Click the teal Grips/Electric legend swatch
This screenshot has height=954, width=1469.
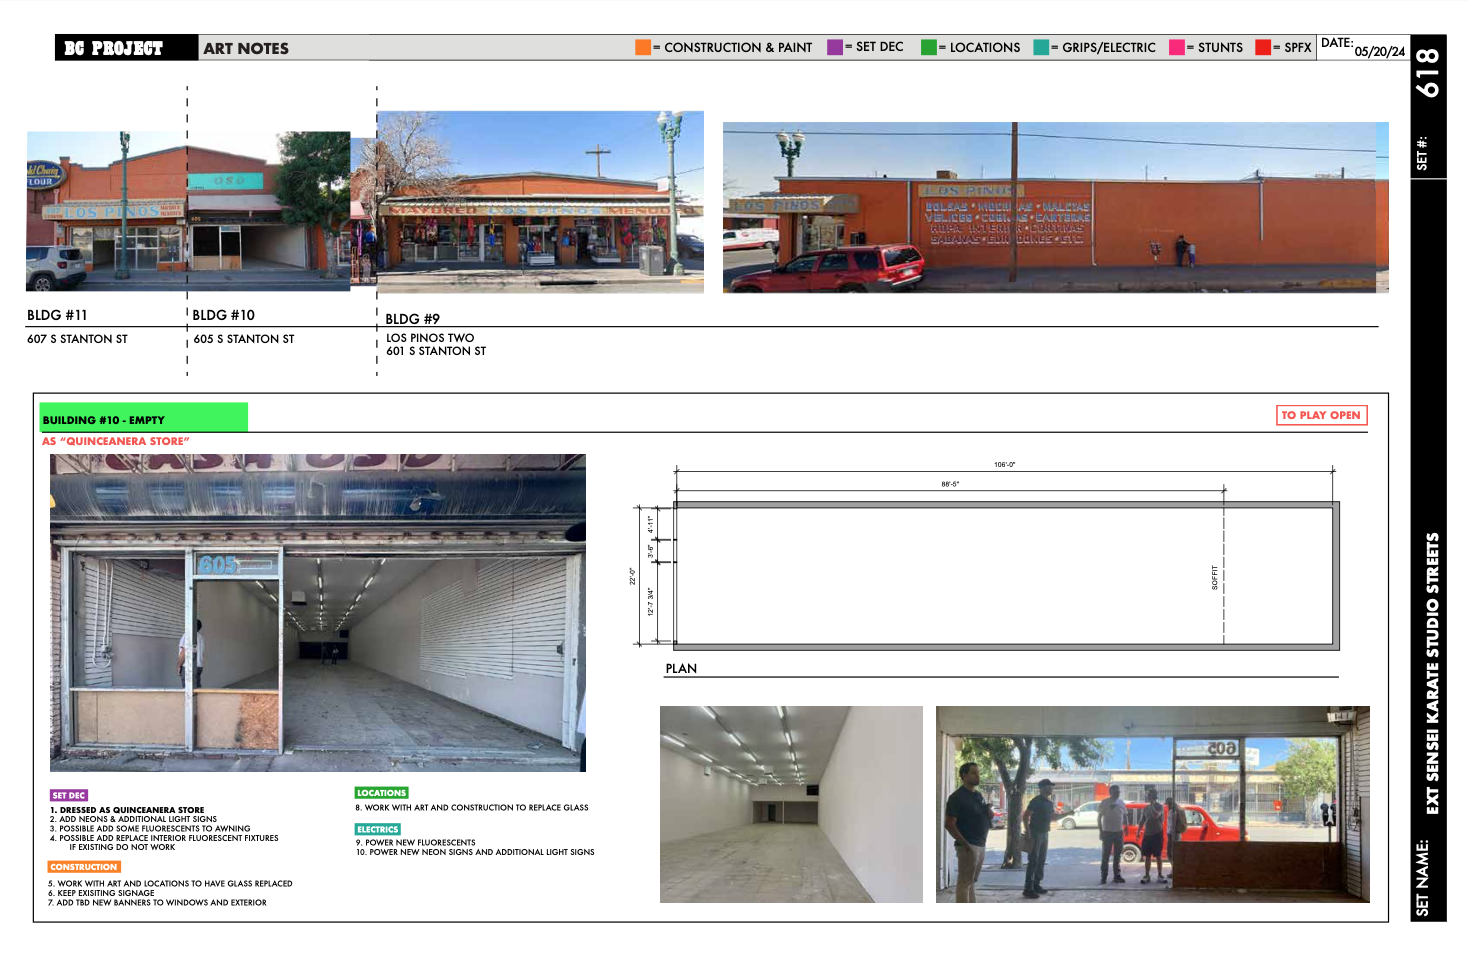(1041, 47)
